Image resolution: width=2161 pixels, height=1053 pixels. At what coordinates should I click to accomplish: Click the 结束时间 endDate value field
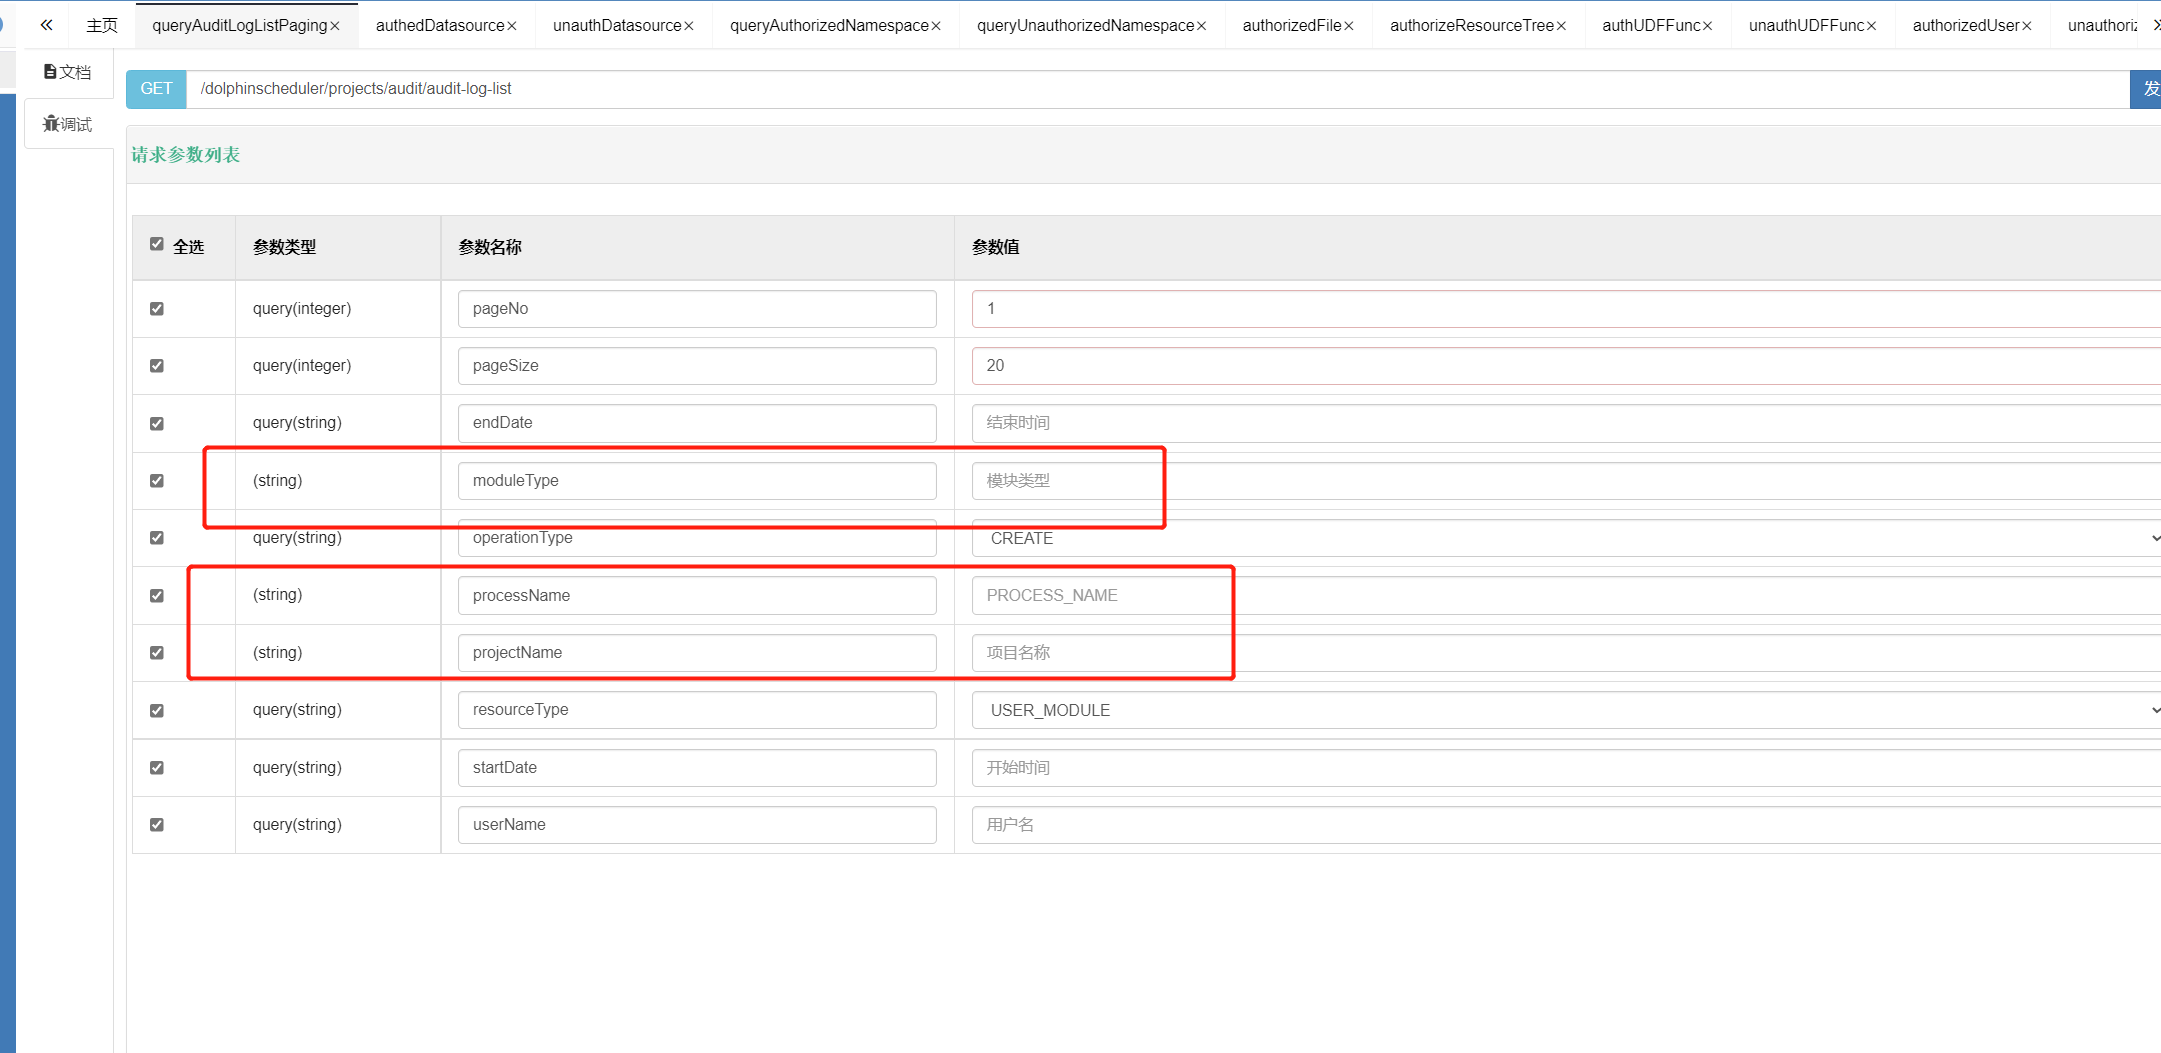tap(1566, 423)
